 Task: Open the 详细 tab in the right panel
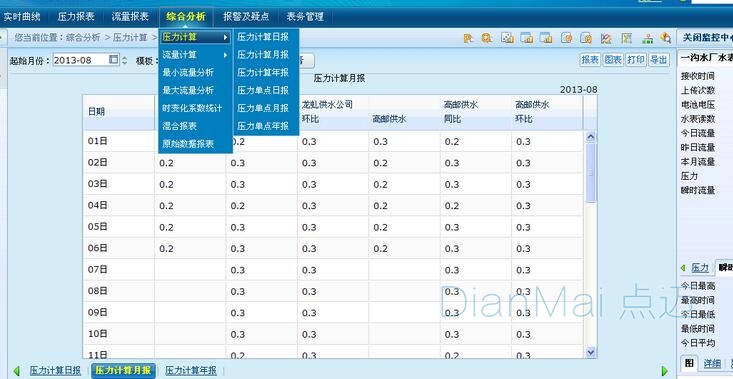tap(712, 363)
